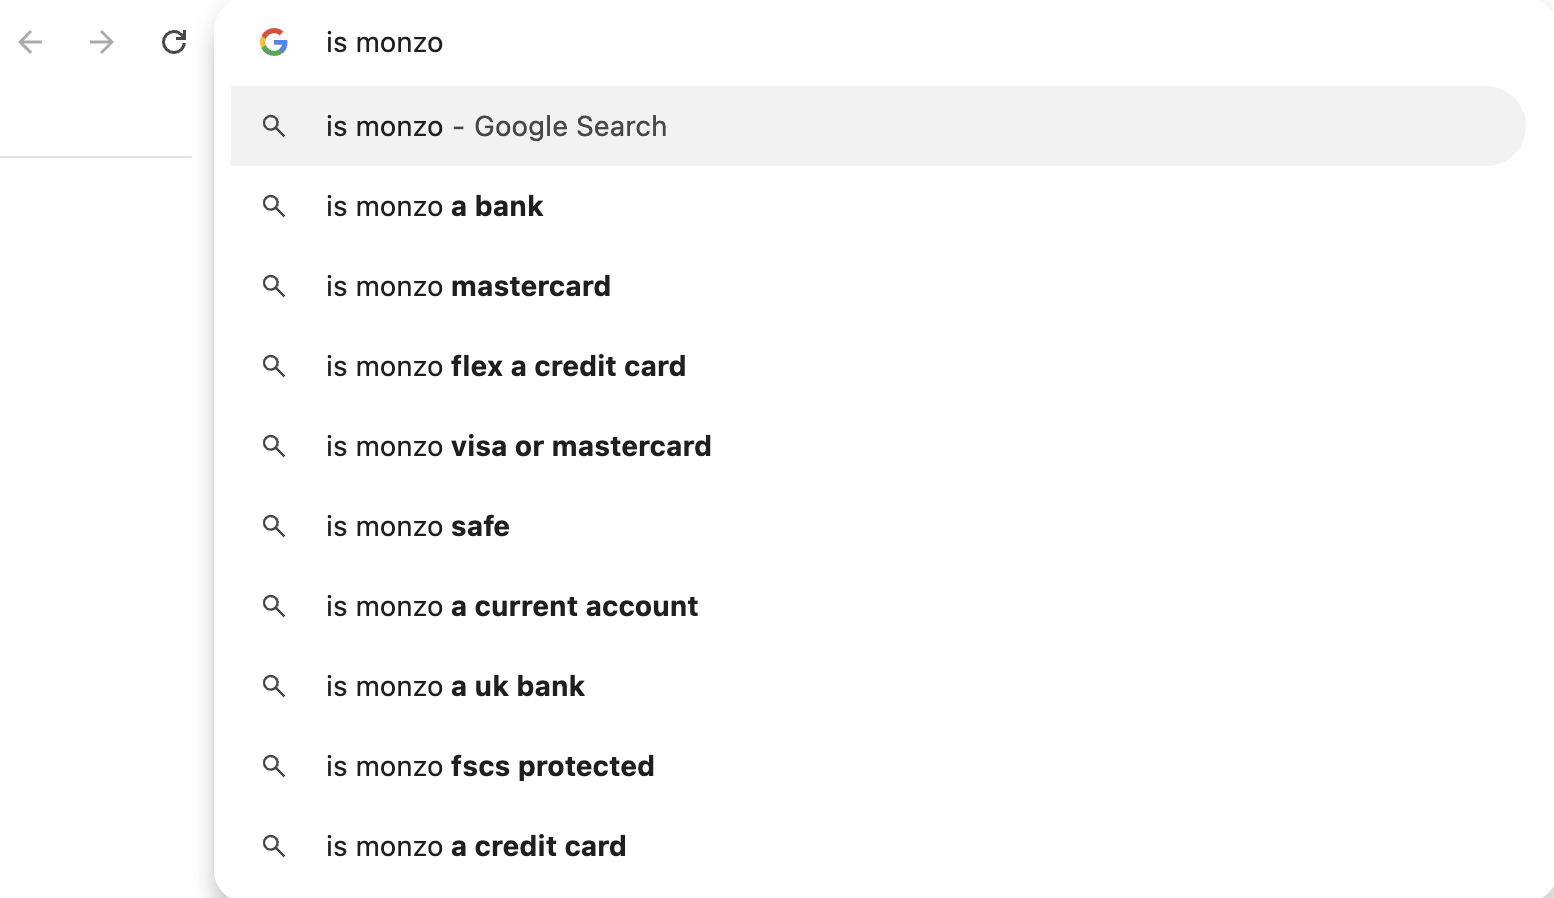Click the magnifier icon next to 'is monzo a bank'
This screenshot has height=898, width=1554.
coord(274,207)
